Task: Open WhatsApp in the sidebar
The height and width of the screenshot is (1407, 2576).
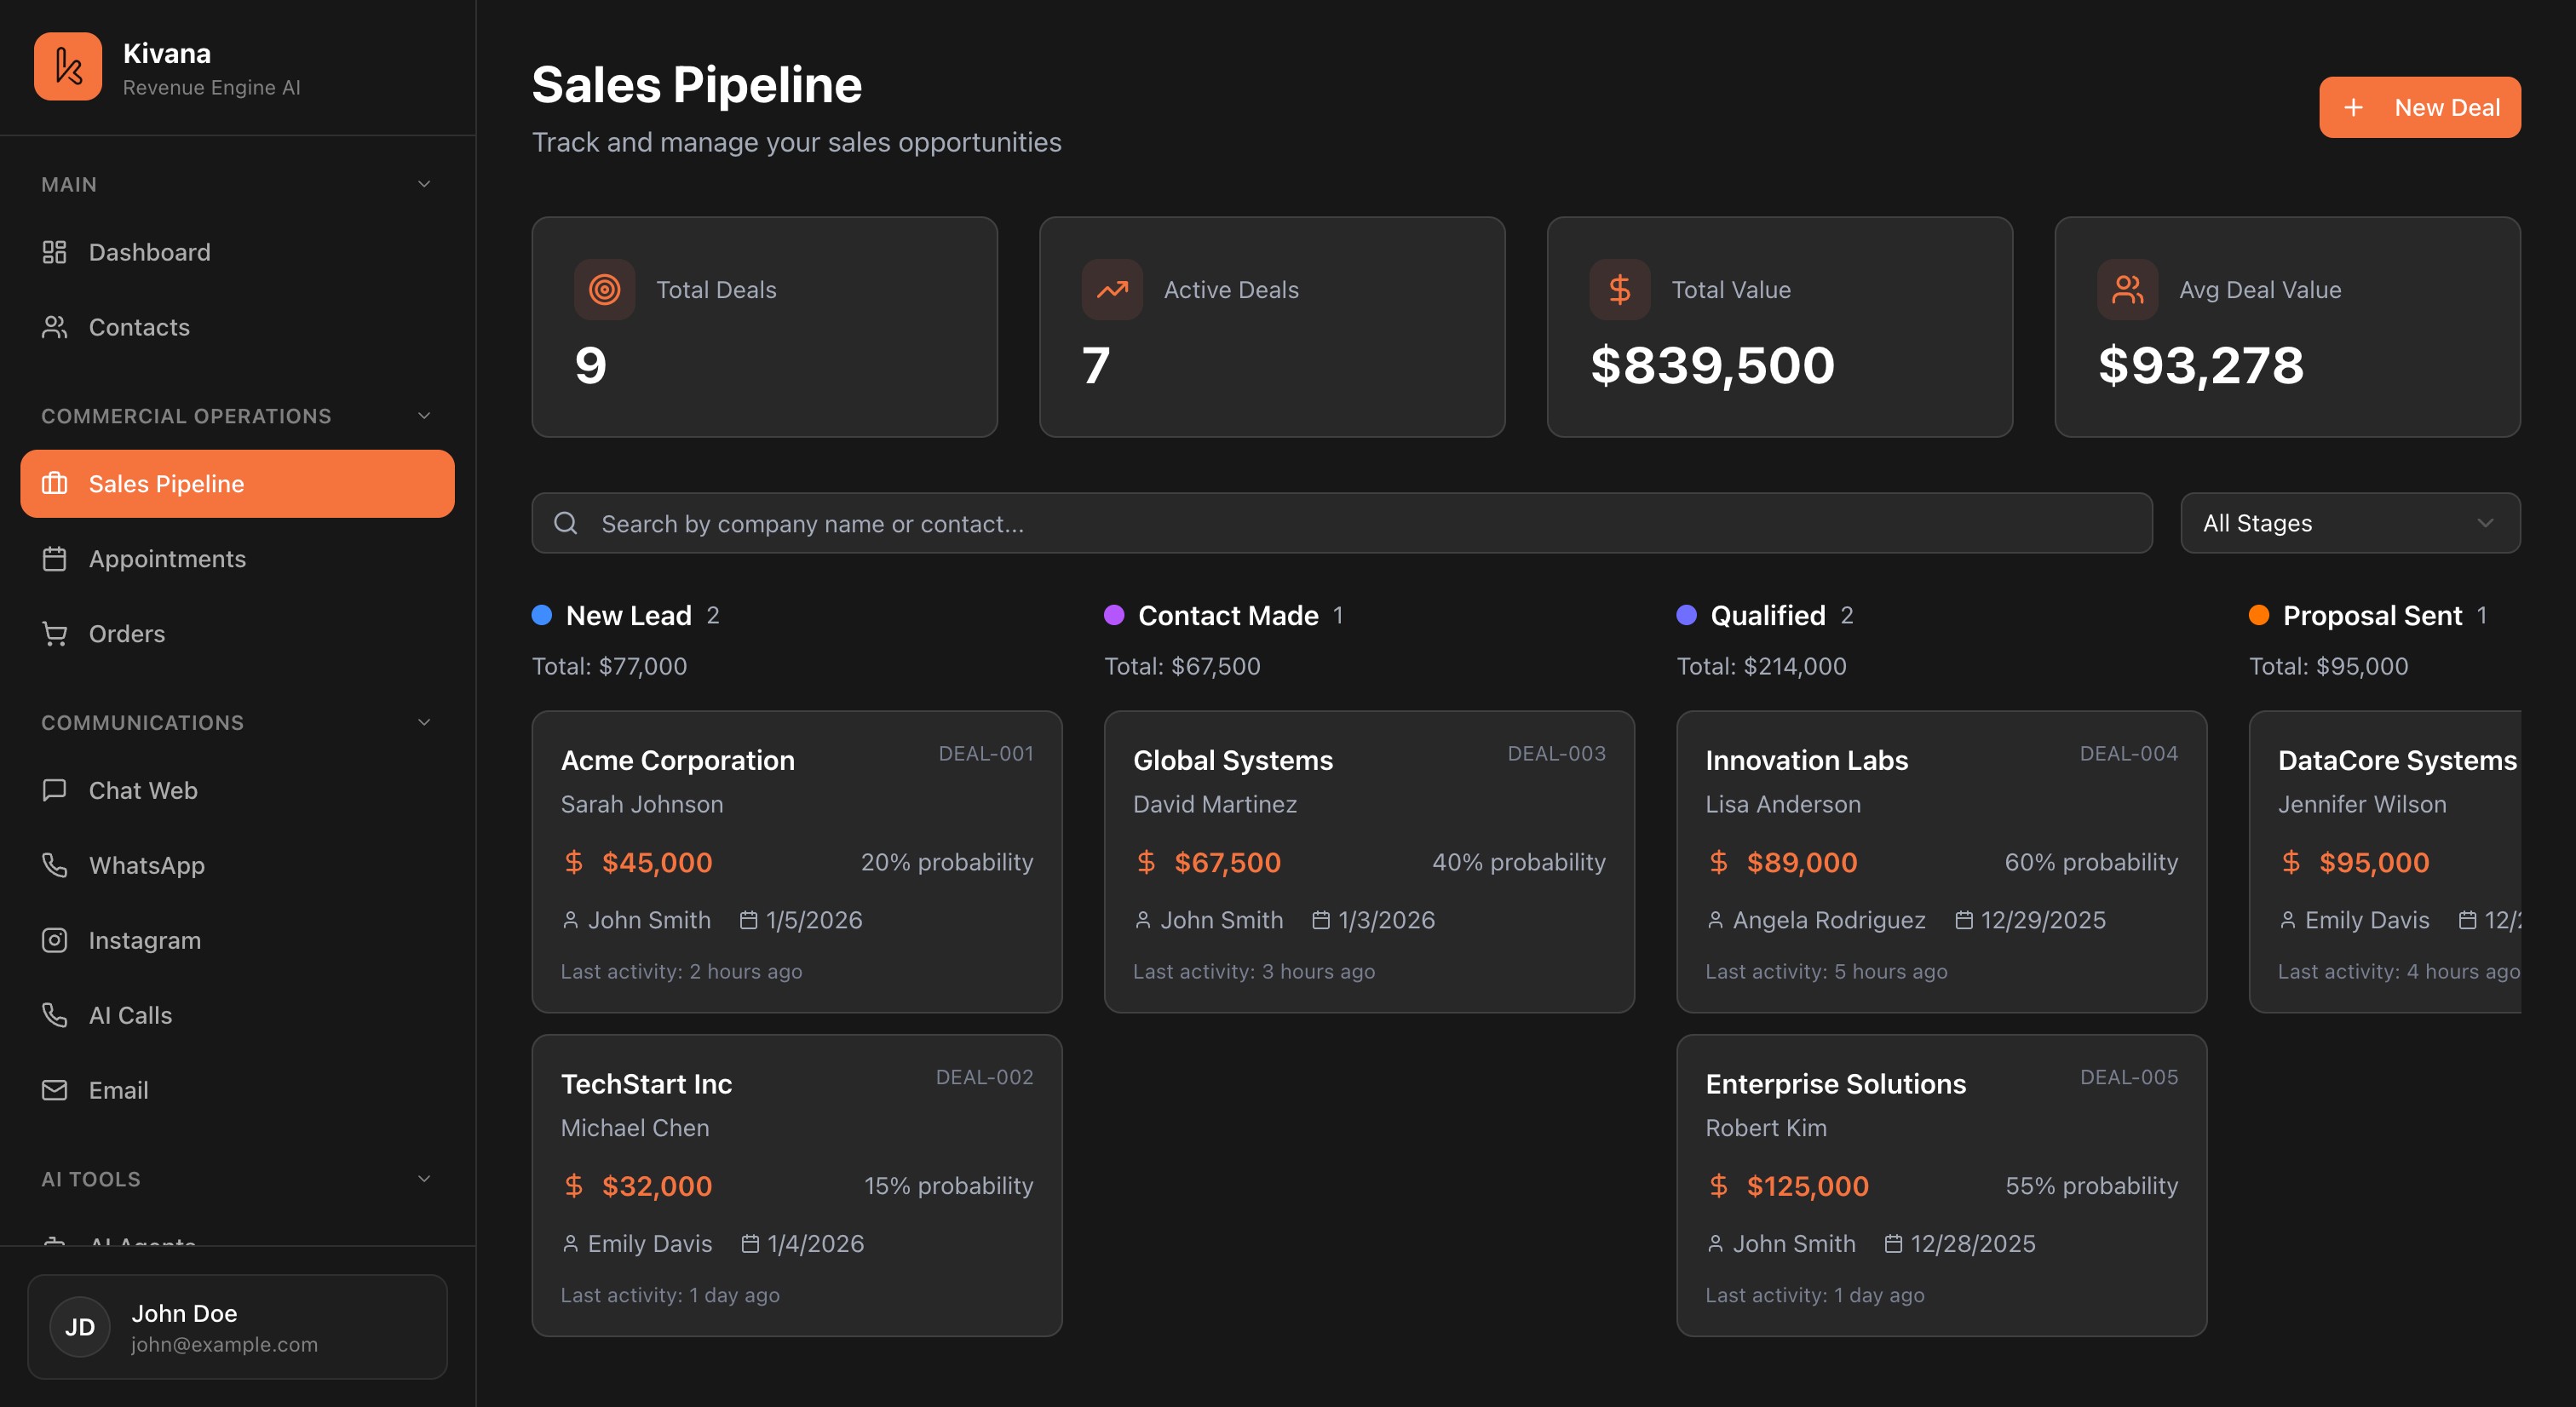Action: pyautogui.click(x=146, y=865)
